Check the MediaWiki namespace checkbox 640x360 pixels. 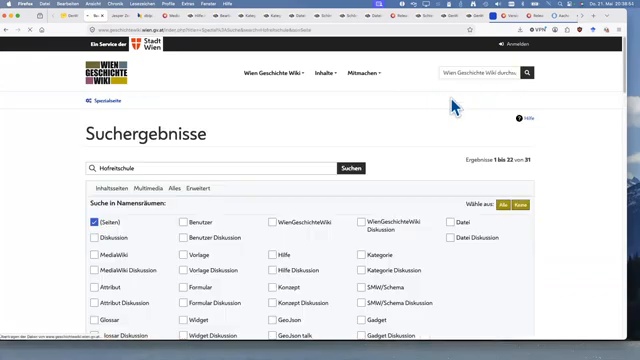(x=94, y=255)
